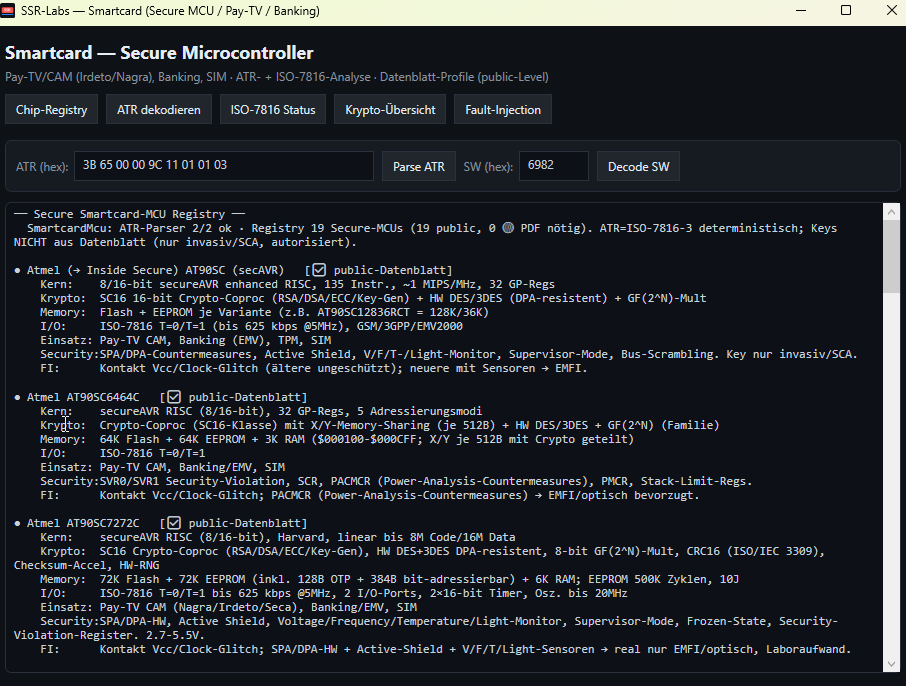Open the Krypto-Übersicht
The image size is (906, 686).
coord(390,110)
